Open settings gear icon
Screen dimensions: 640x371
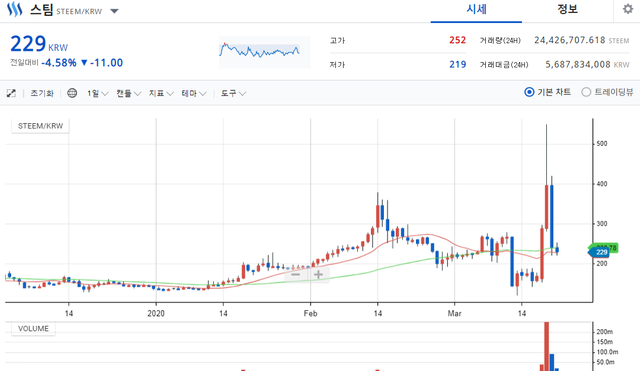tap(628, 9)
